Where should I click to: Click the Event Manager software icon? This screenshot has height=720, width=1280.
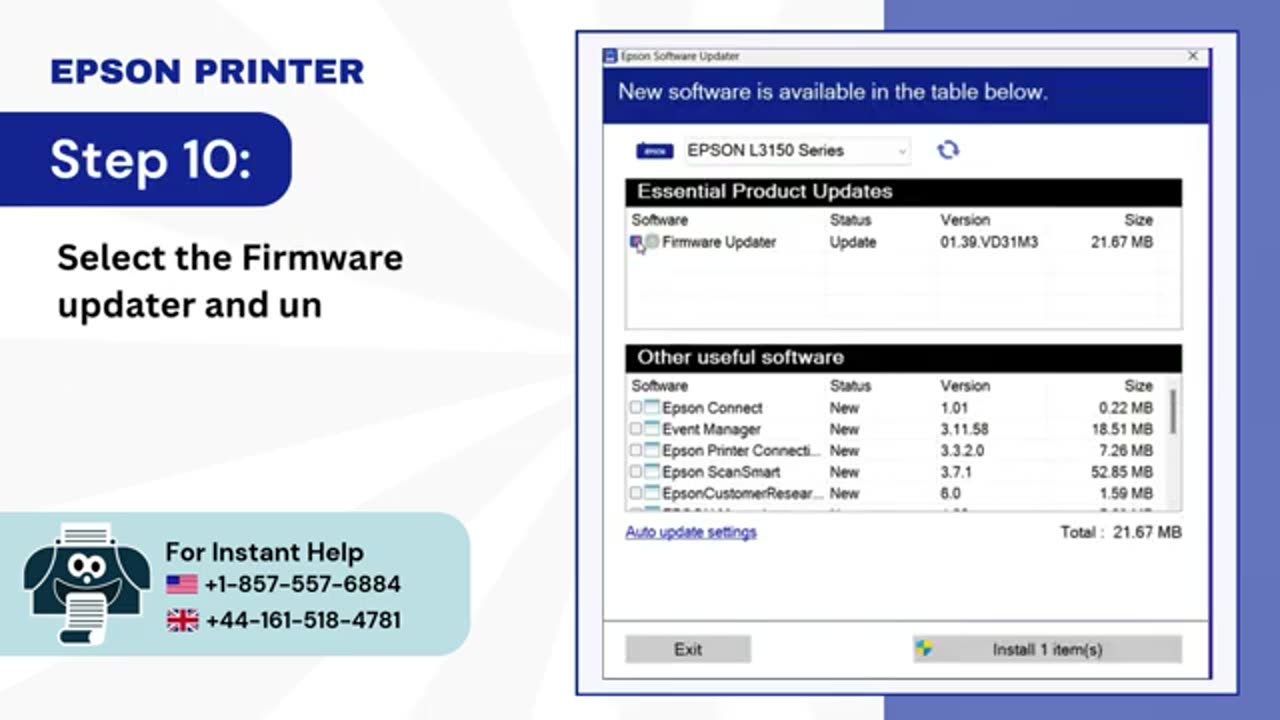click(x=652, y=429)
